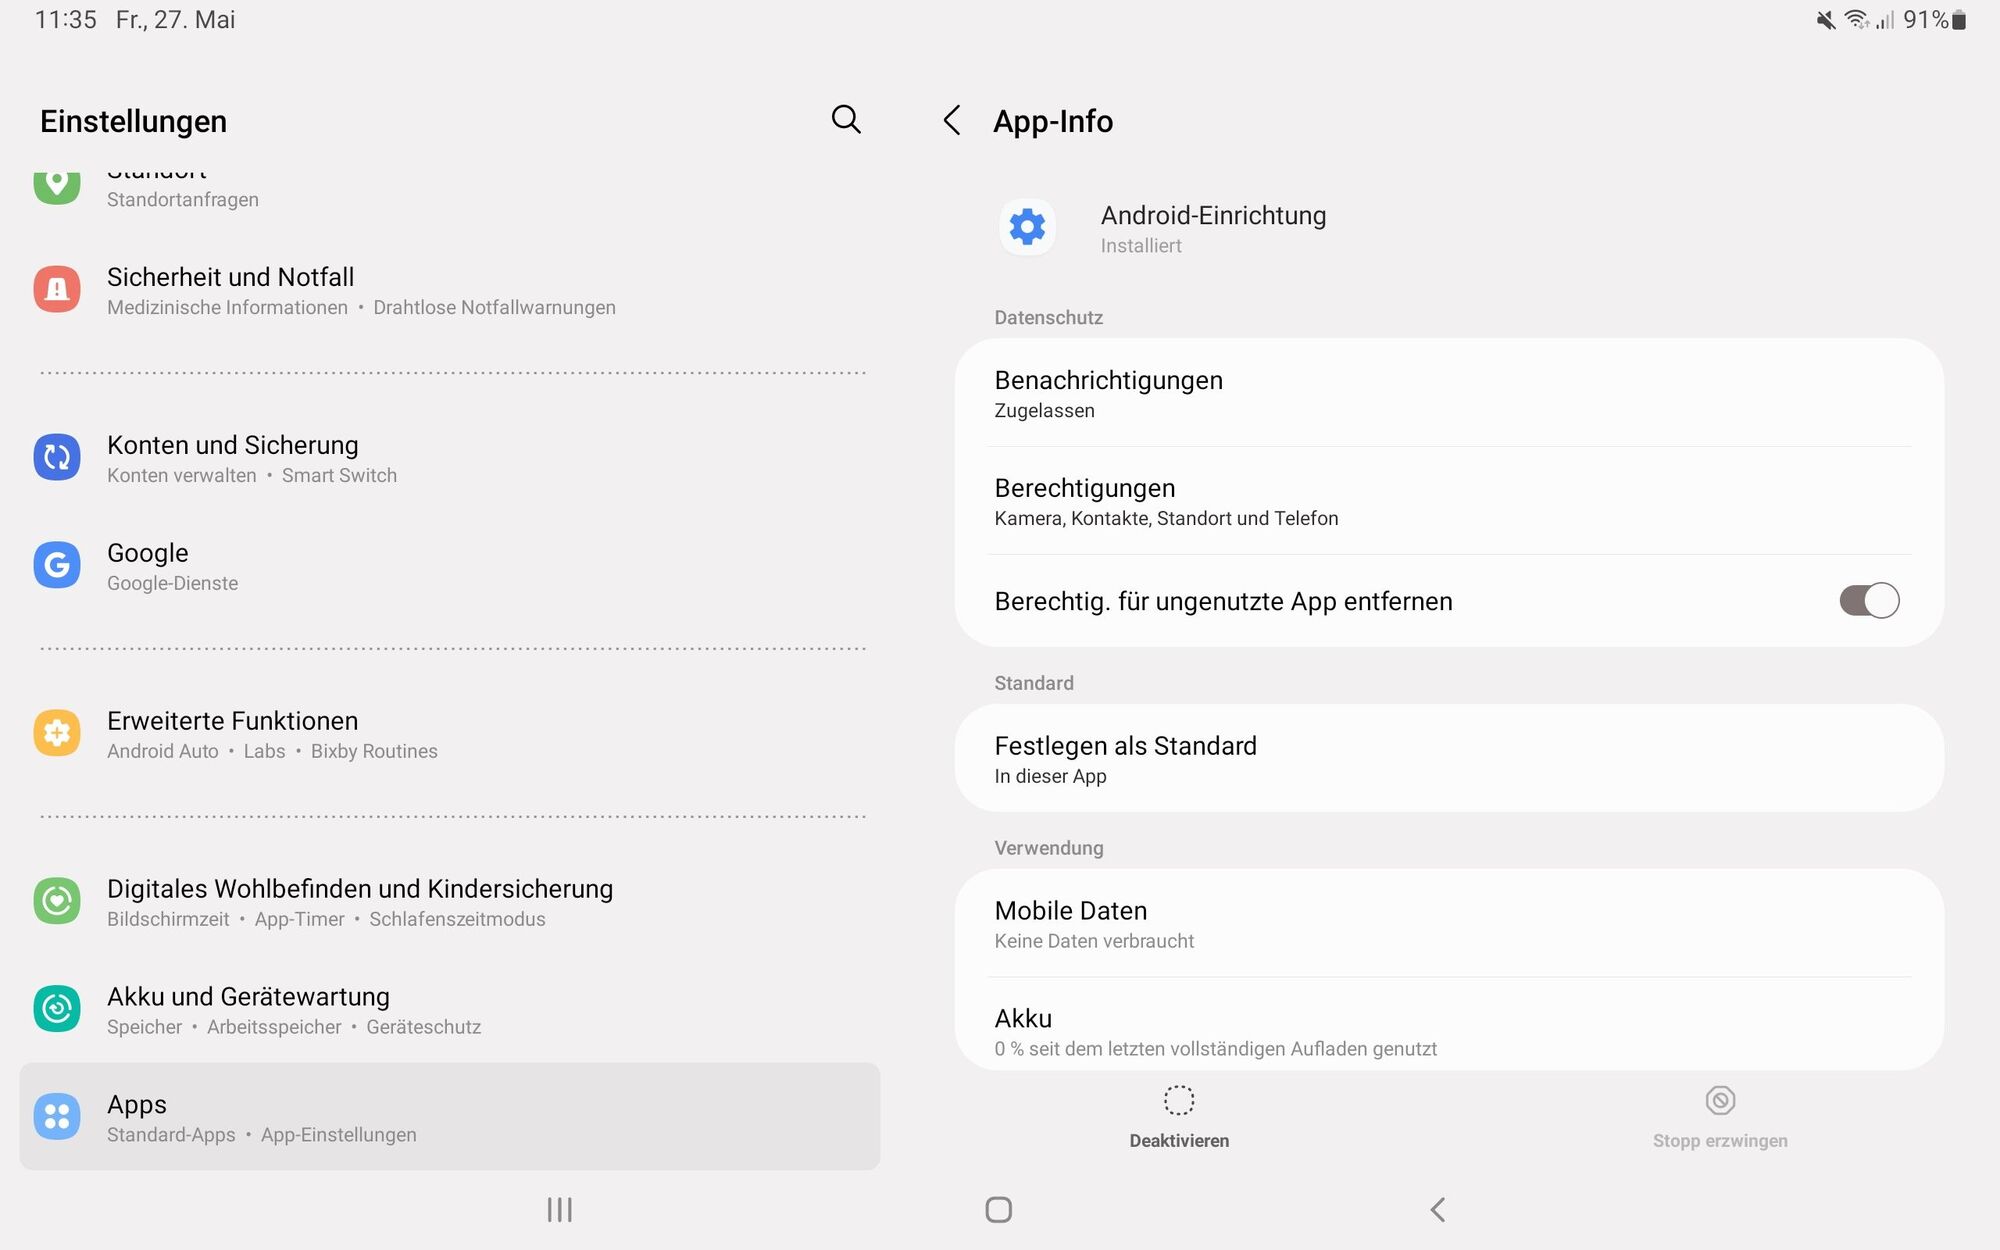Viewport: 2000px width, 1250px height.
Task: Tap Stopp erzwingen icon
Action: 1719,1101
